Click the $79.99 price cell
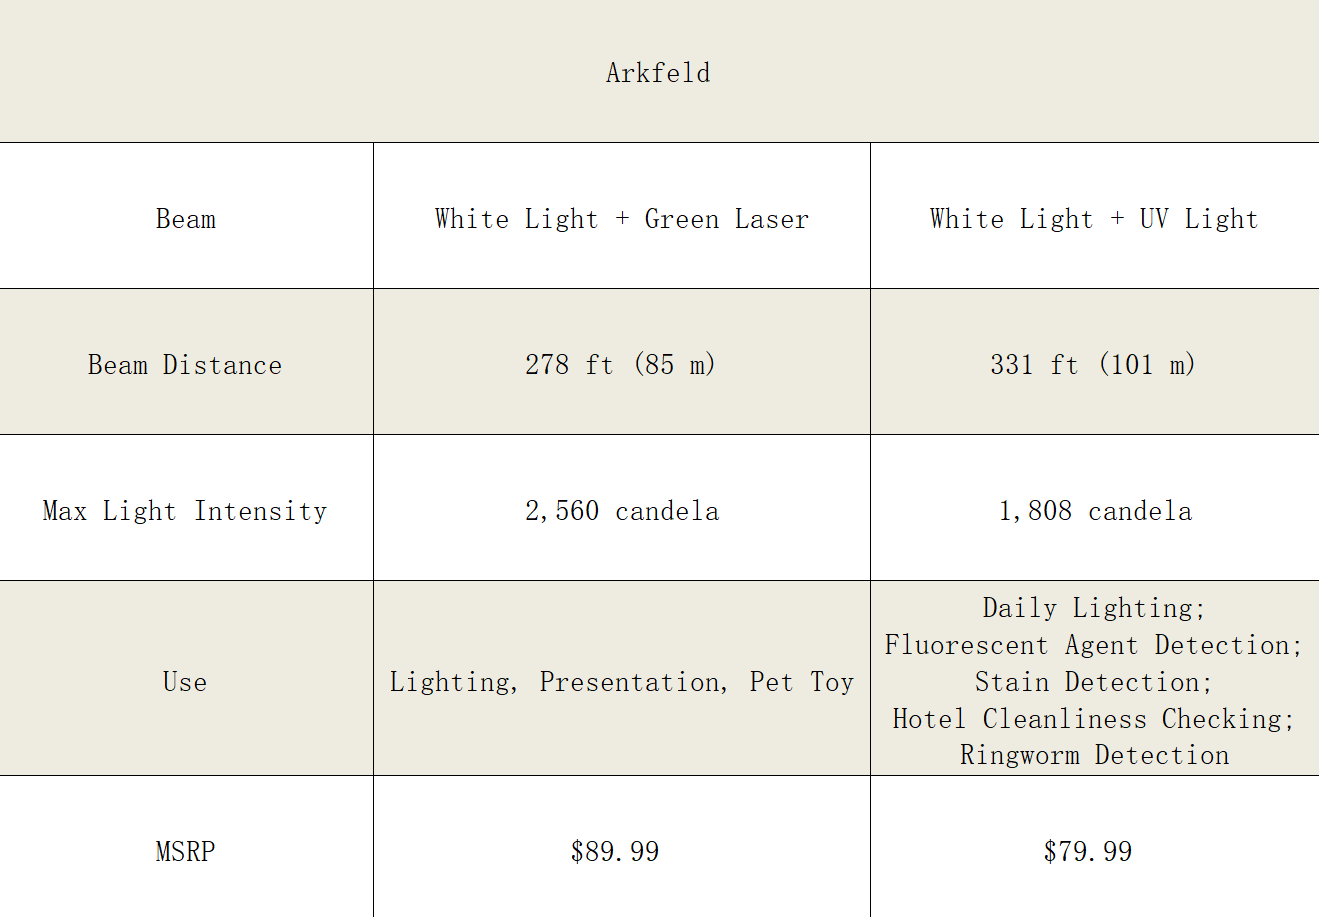 click(x=1088, y=852)
